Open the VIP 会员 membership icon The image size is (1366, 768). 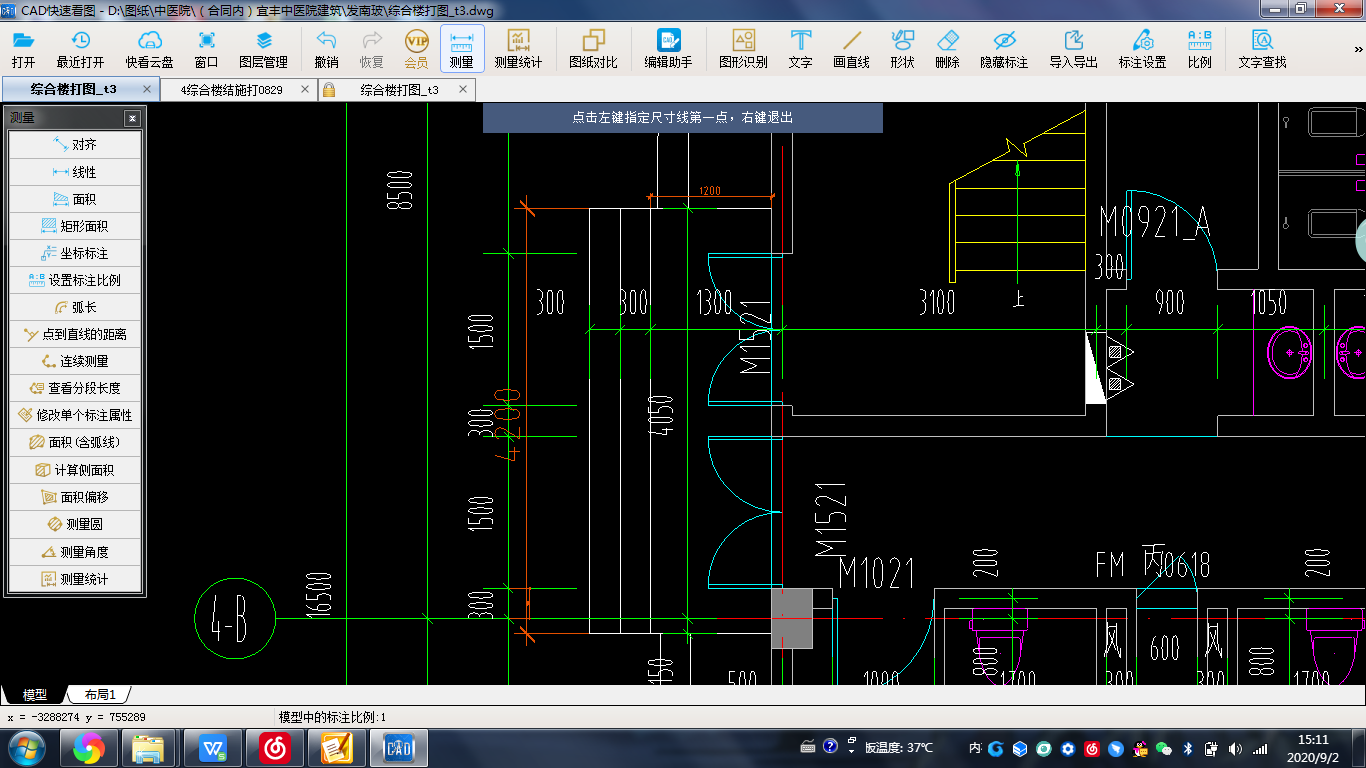(x=416, y=40)
